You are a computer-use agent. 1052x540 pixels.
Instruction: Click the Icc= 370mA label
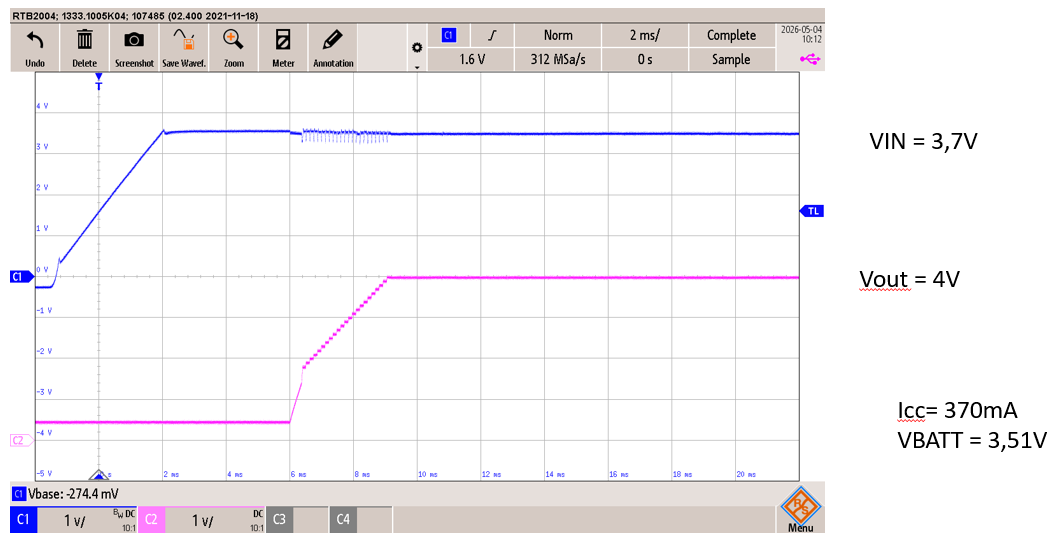pos(957,410)
